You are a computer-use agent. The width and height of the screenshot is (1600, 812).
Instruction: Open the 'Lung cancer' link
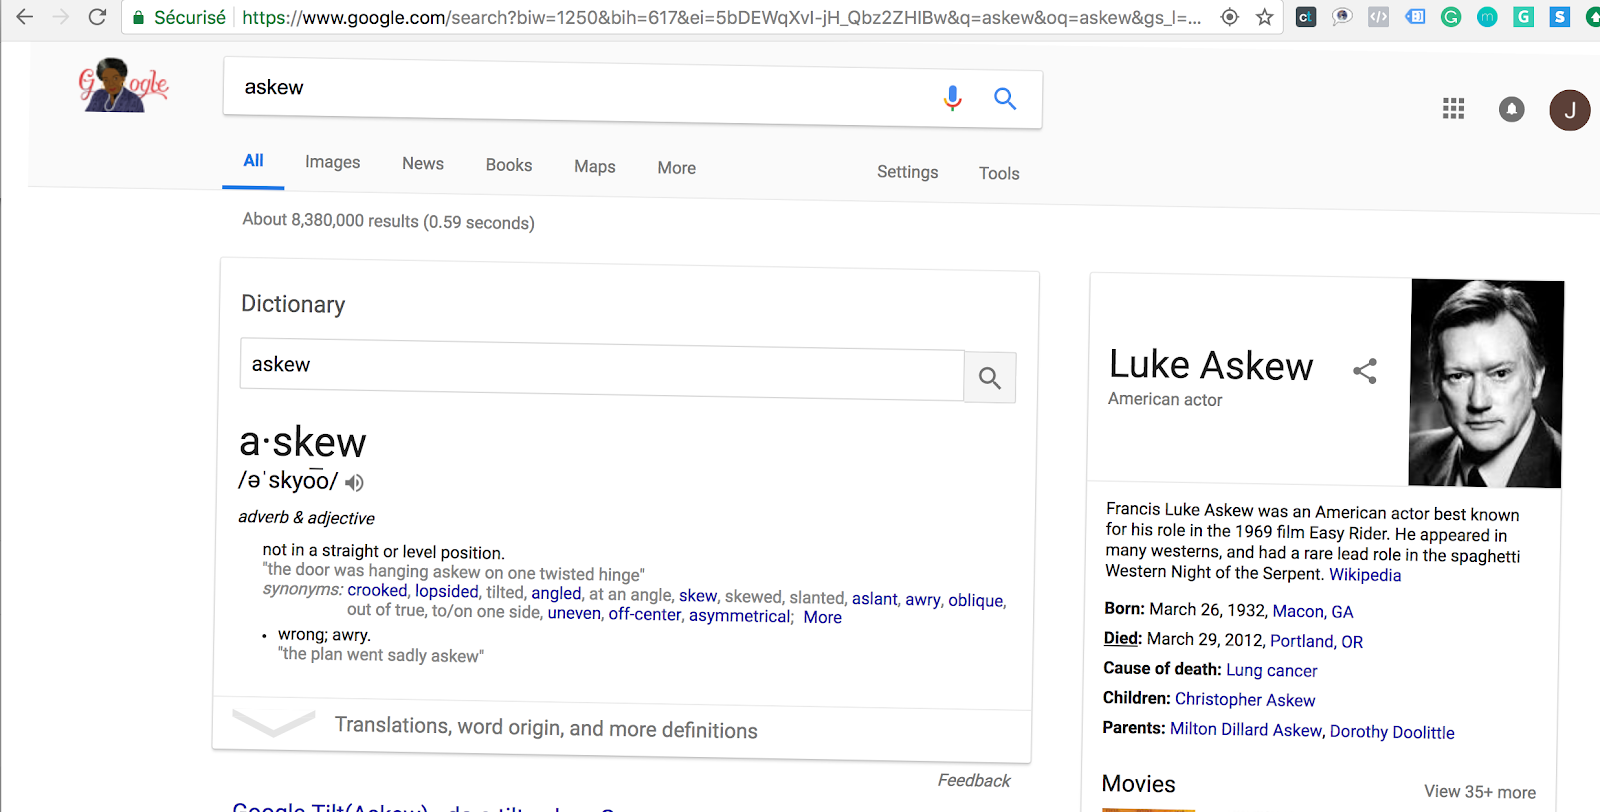pyautogui.click(x=1272, y=671)
